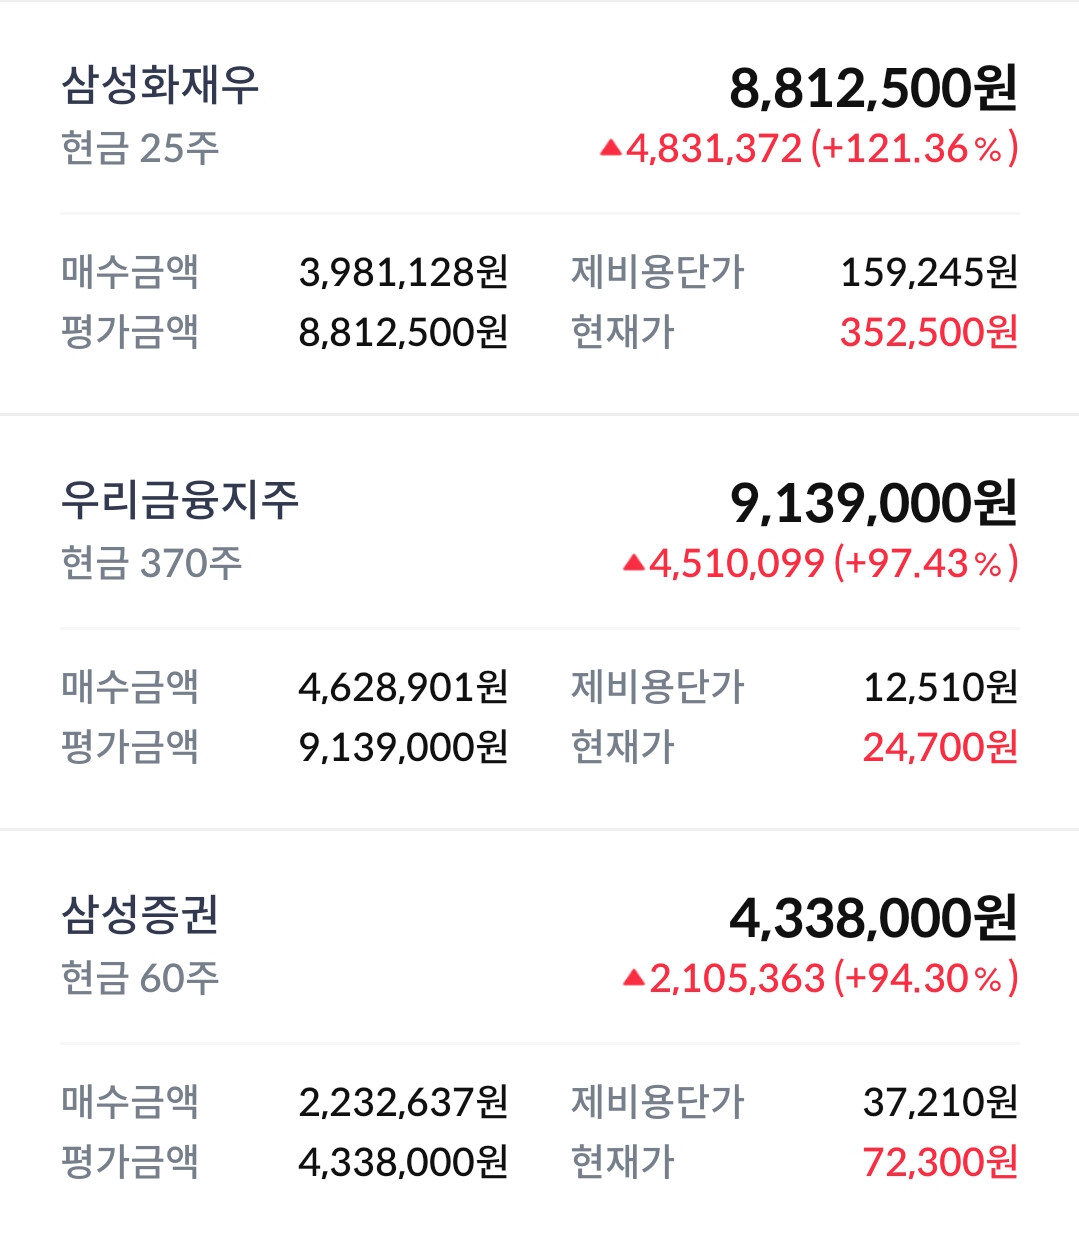The height and width of the screenshot is (1240, 1079).
Task: Click the red up-triangle beside 4,831,372
Action: tap(611, 150)
